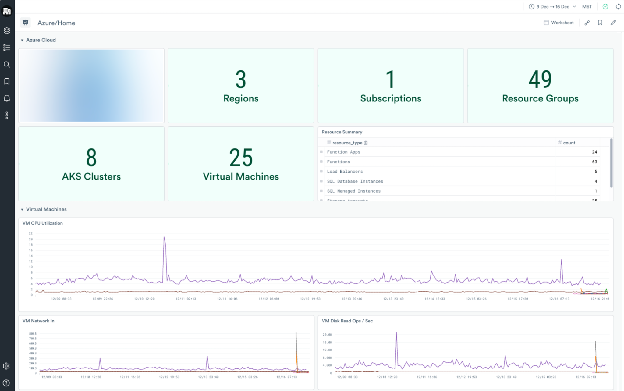Open the settings icon near the sidebar bottom
624x391 pixels.
click(6, 366)
